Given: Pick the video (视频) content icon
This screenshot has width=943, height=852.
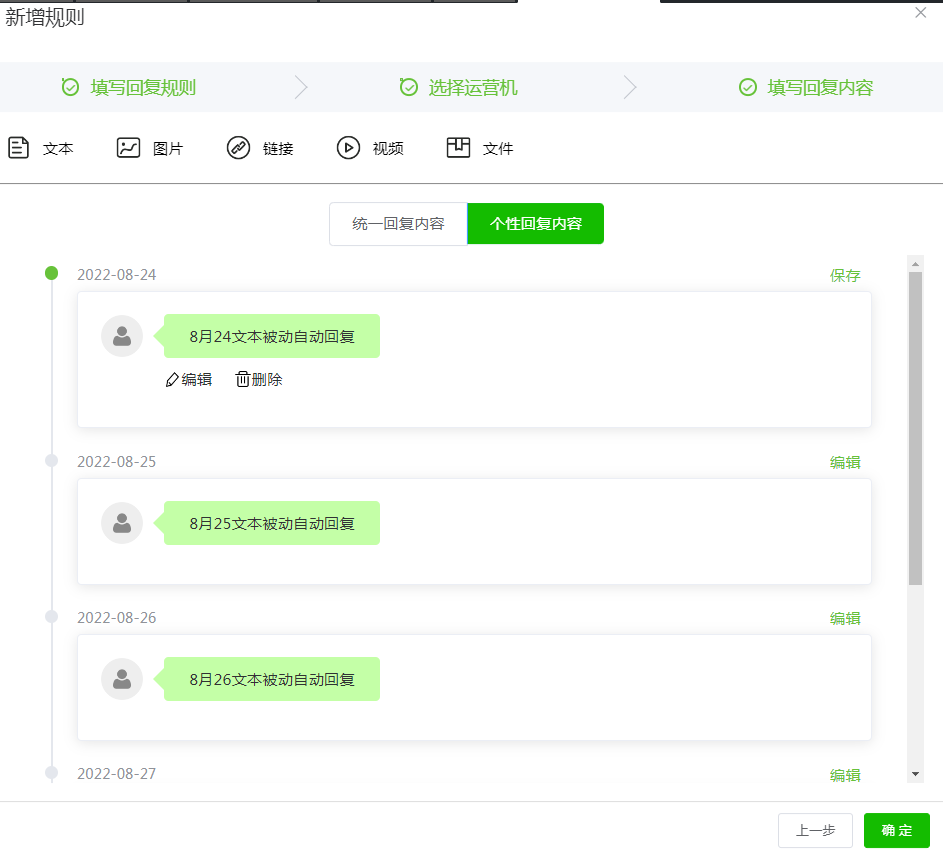Looking at the screenshot, I should click(348, 148).
